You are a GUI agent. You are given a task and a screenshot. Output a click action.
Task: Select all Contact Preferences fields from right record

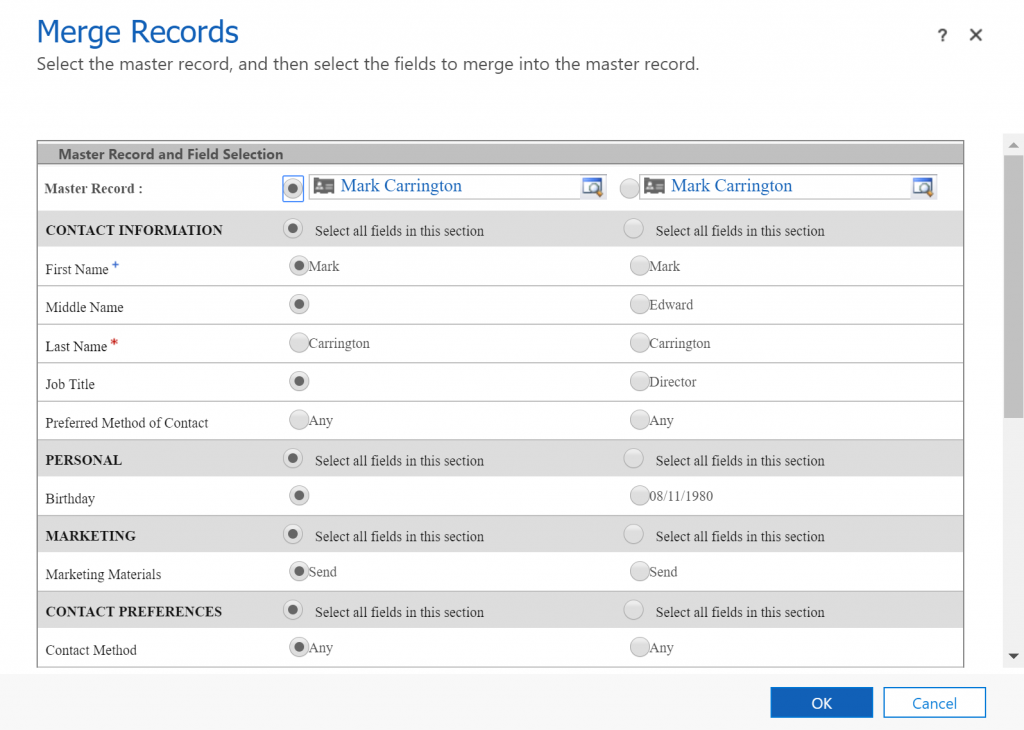tap(633, 610)
